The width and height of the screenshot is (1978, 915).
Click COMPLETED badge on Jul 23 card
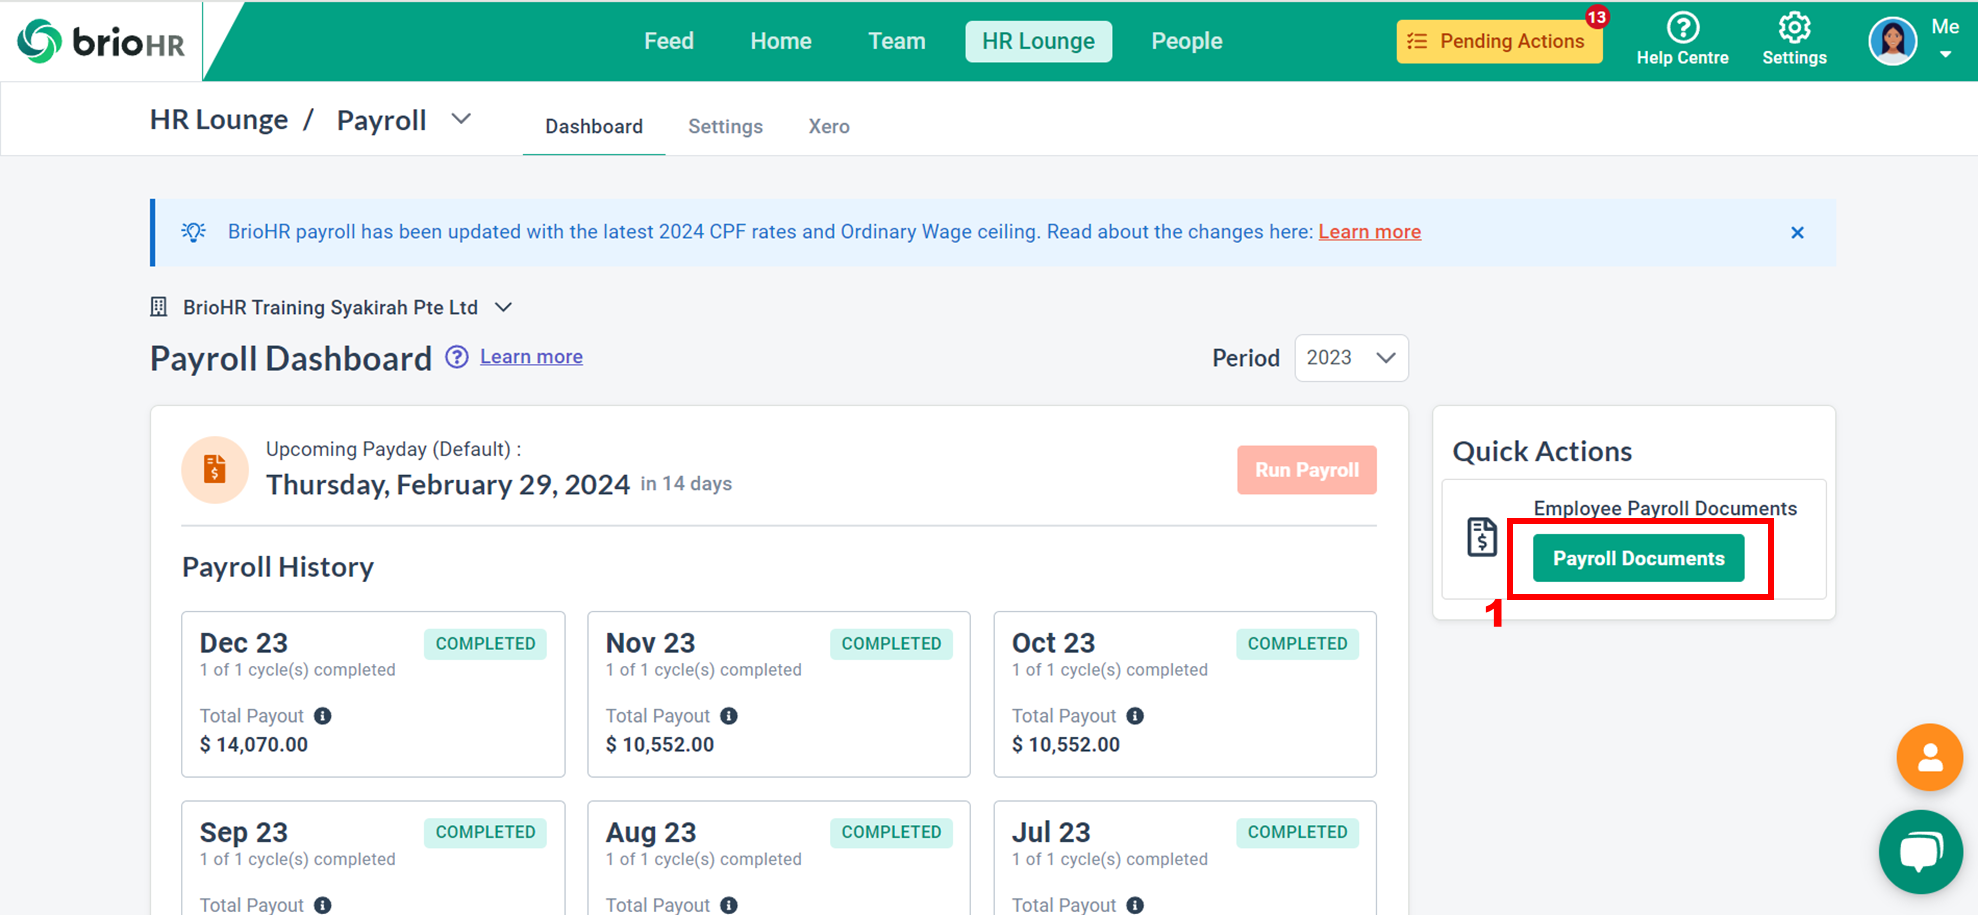coord(1297,832)
